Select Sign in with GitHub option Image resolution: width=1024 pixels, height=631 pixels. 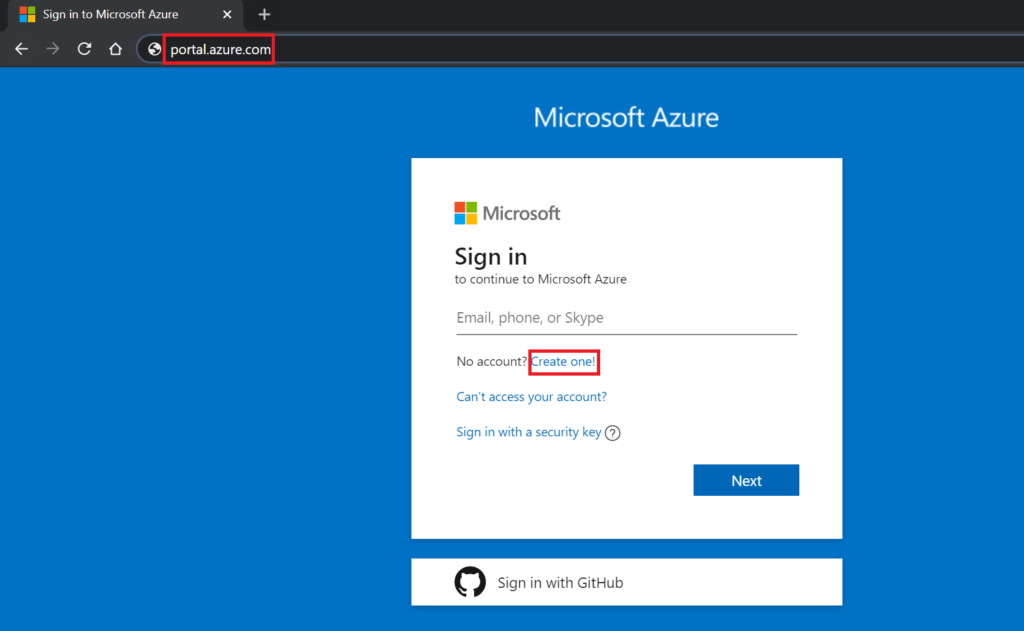click(x=626, y=582)
